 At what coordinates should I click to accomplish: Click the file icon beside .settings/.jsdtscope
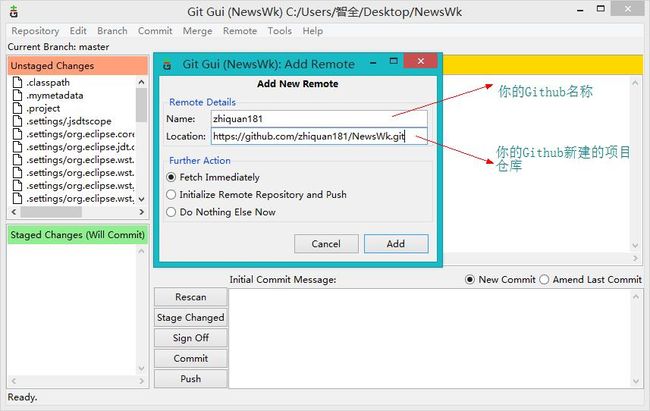(x=17, y=121)
